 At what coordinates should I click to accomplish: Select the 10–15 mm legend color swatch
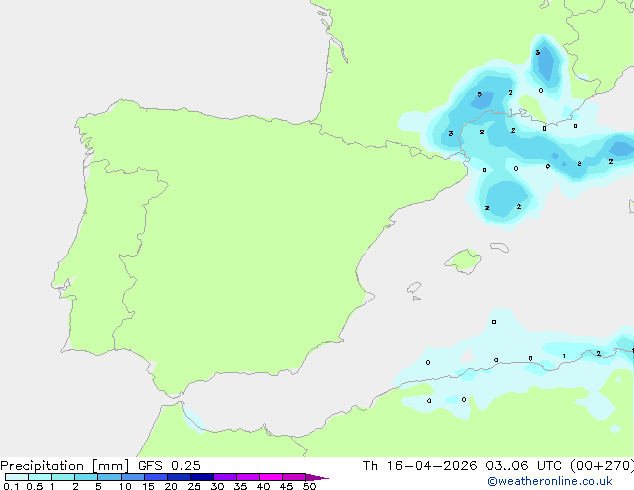[132, 477]
